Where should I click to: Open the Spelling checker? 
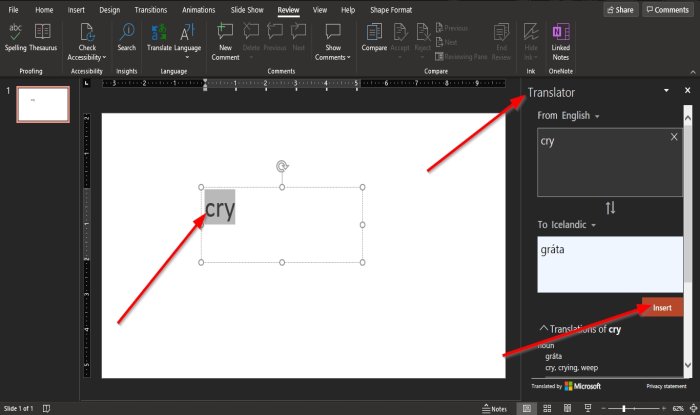click(15, 37)
